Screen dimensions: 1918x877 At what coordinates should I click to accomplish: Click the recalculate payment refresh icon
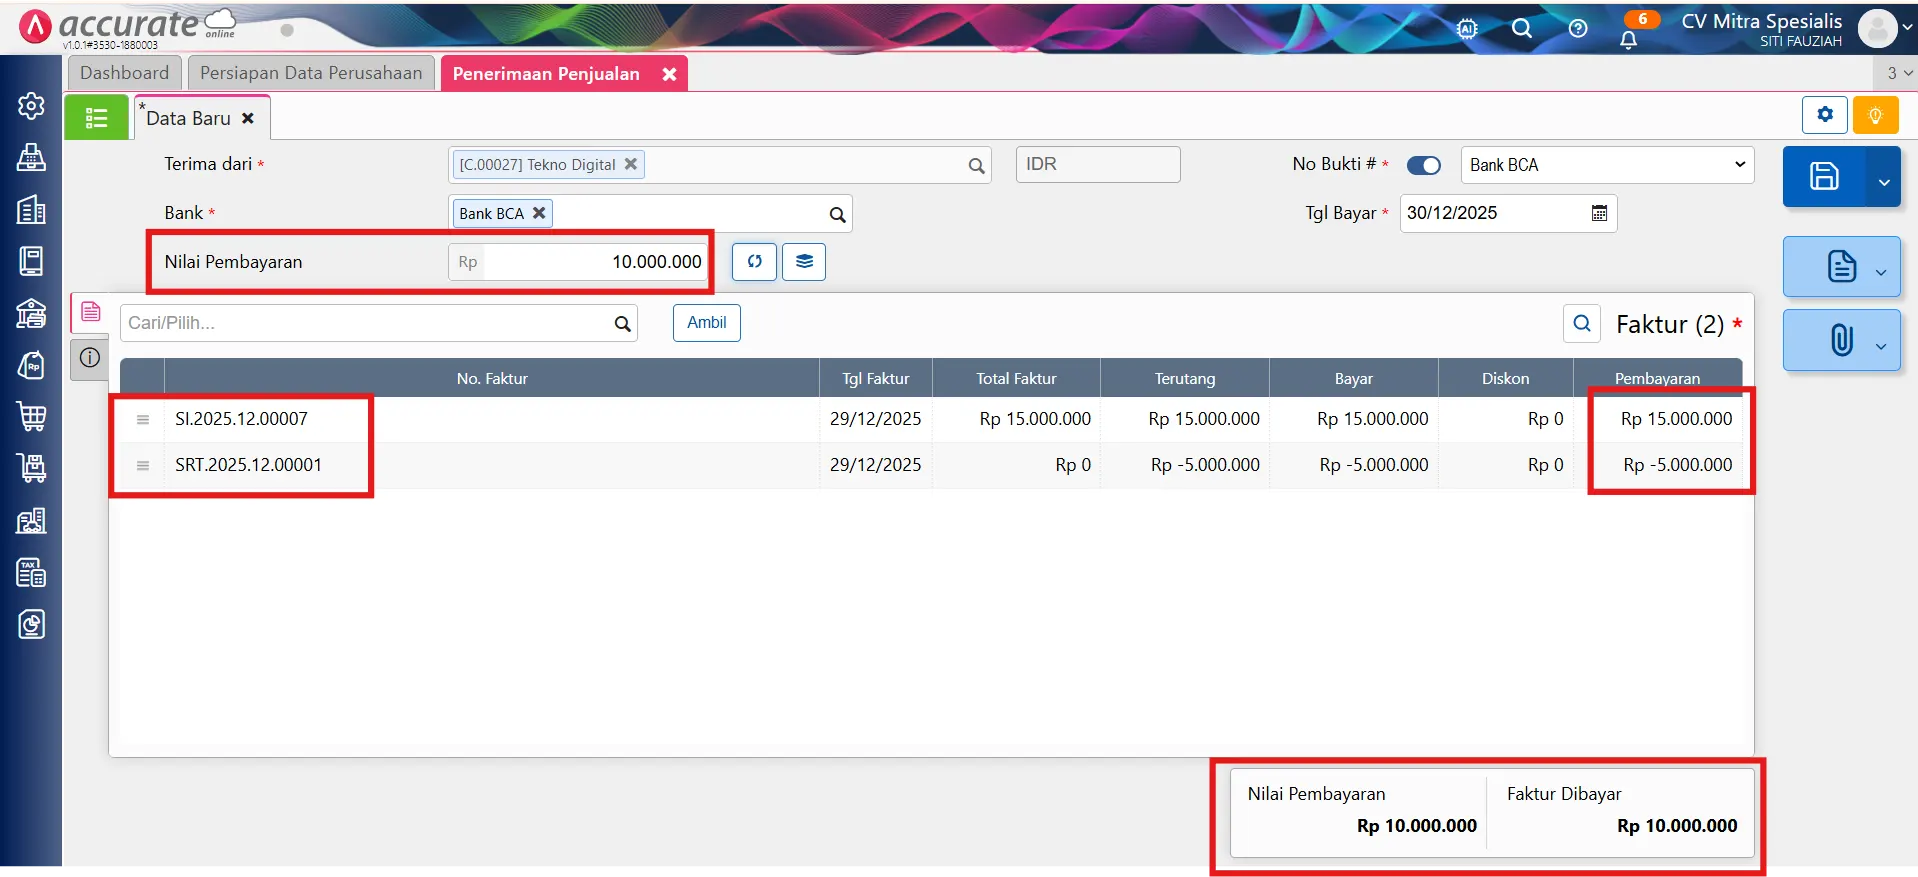[x=754, y=262]
